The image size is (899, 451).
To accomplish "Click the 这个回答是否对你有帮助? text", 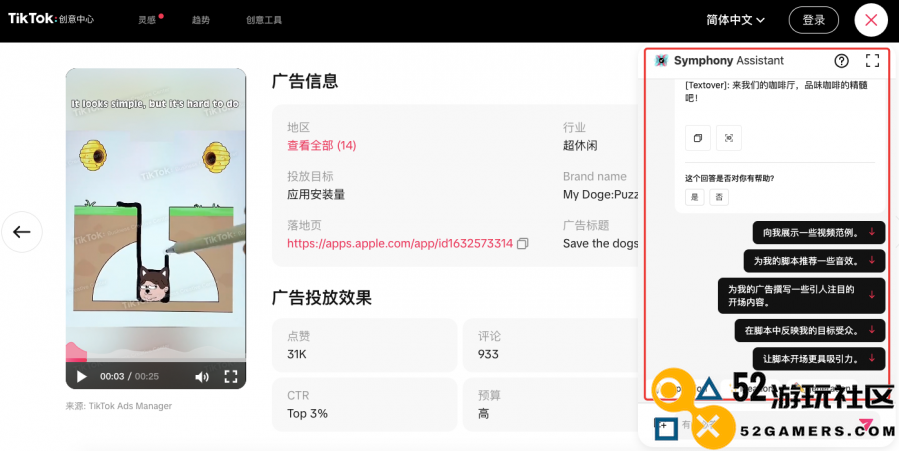I will coord(730,178).
